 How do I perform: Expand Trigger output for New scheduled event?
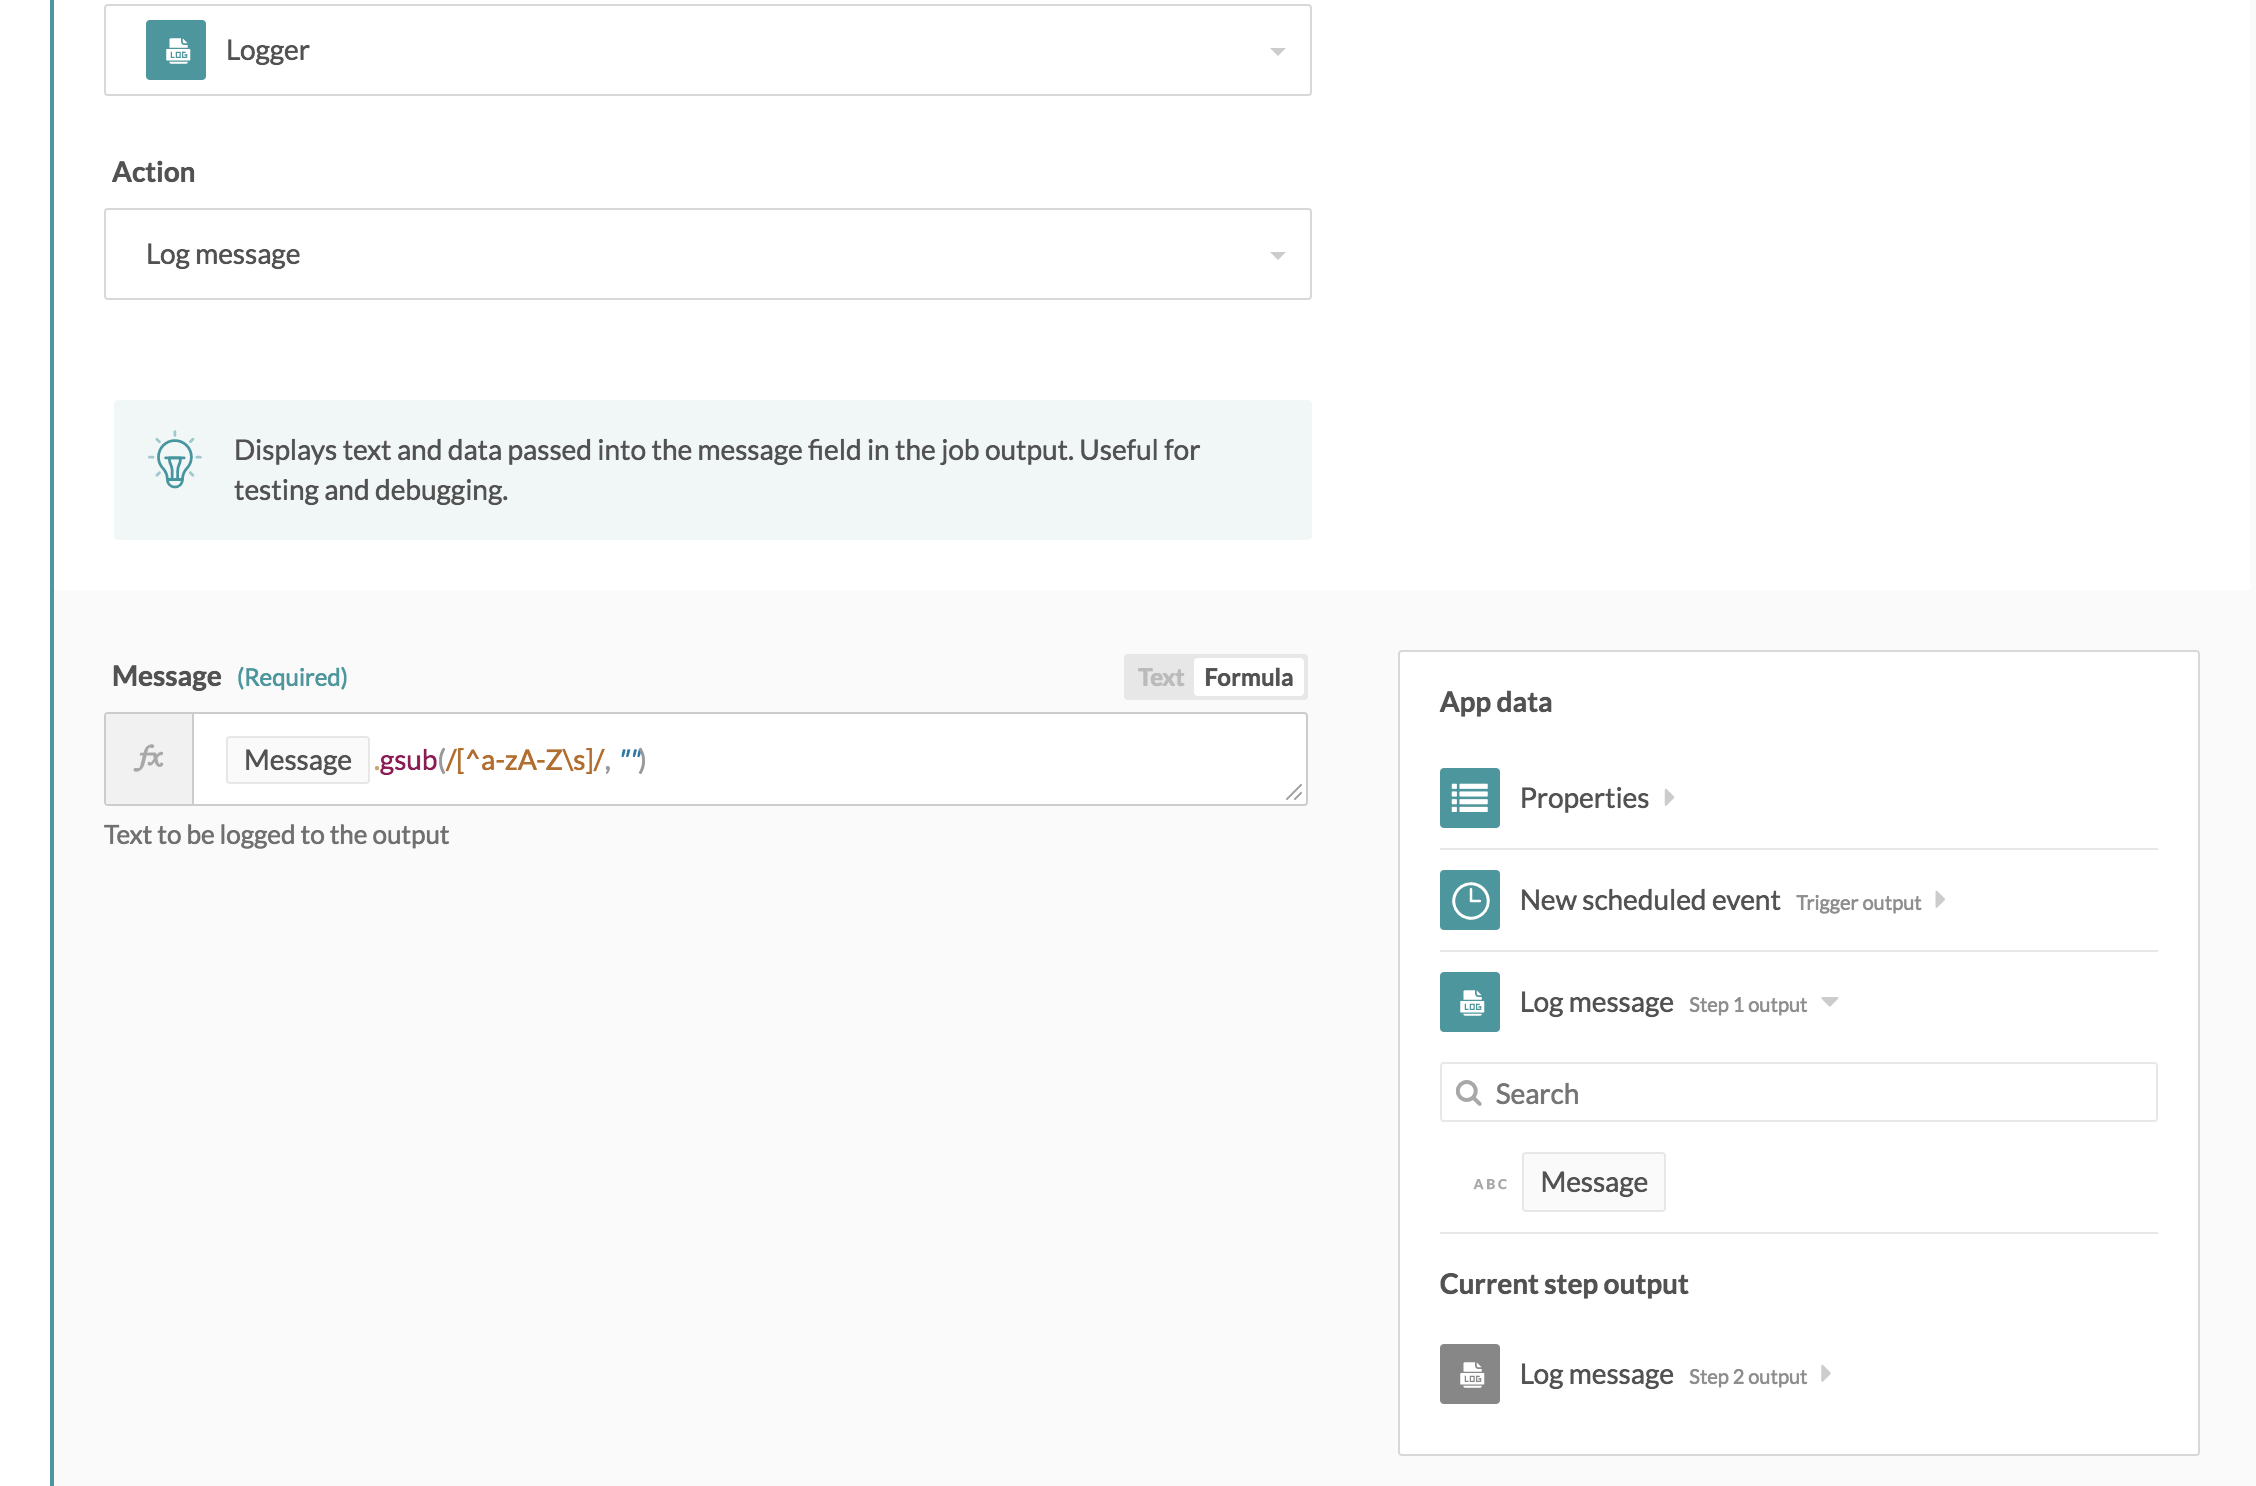click(x=1940, y=900)
